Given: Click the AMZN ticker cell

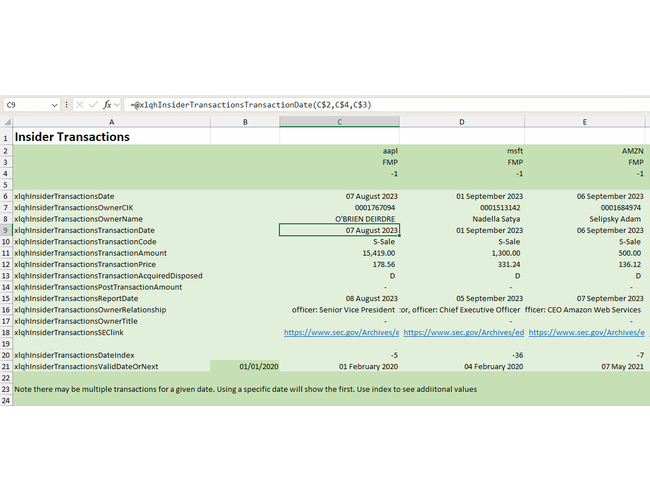Looking at the screenshot, I should (x=585, y=151).
